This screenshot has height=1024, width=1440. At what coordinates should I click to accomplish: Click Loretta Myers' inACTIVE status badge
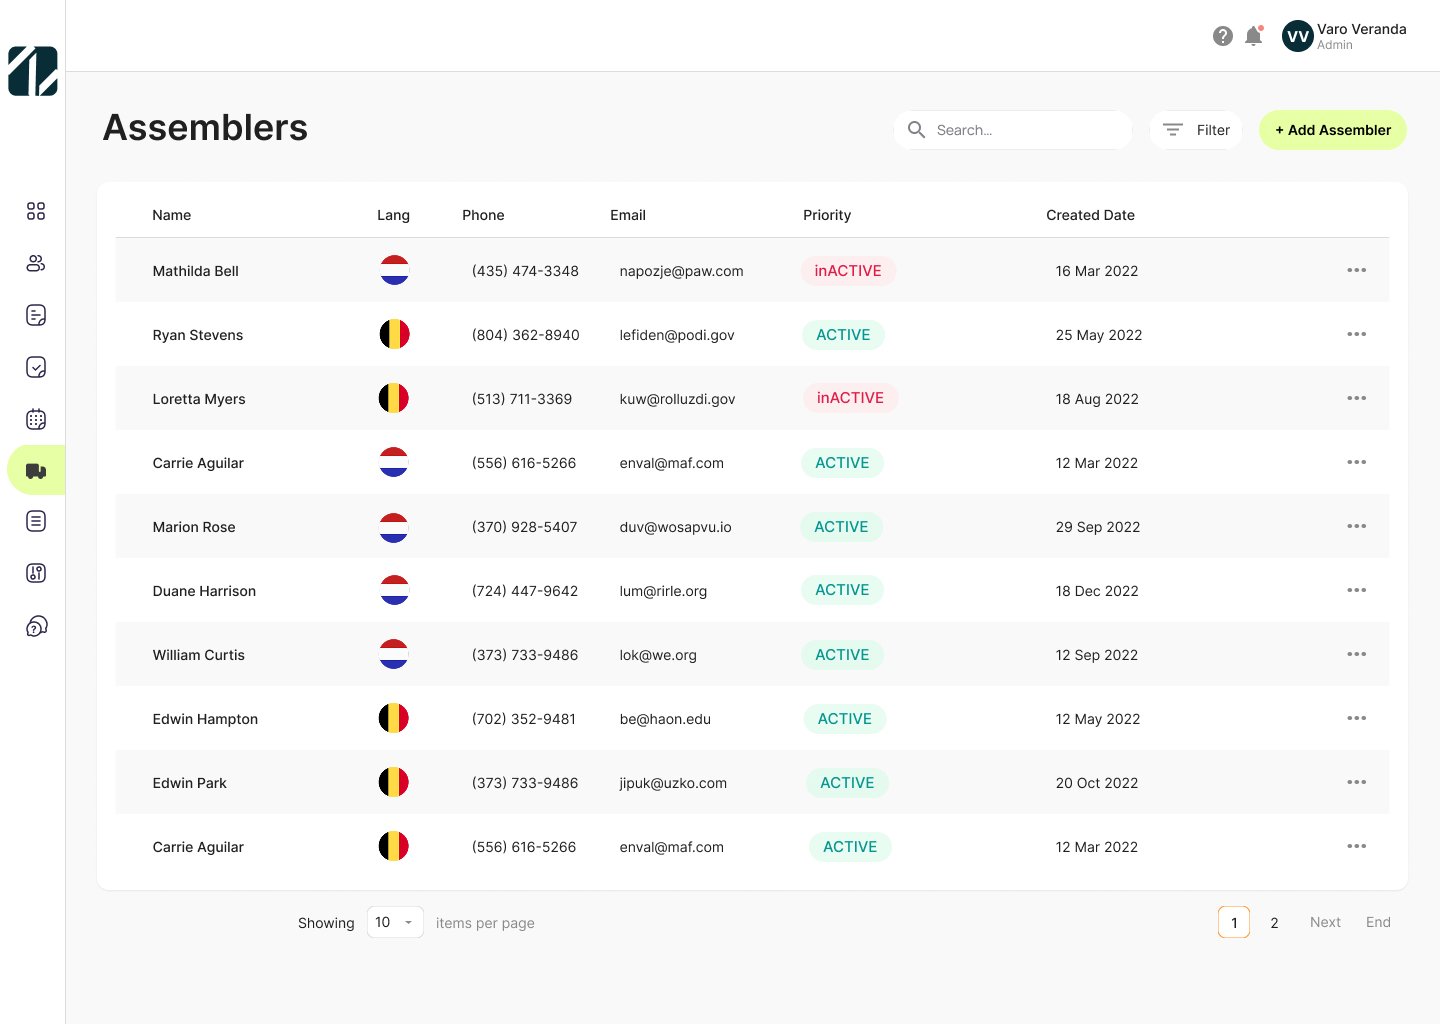[850, 398]
